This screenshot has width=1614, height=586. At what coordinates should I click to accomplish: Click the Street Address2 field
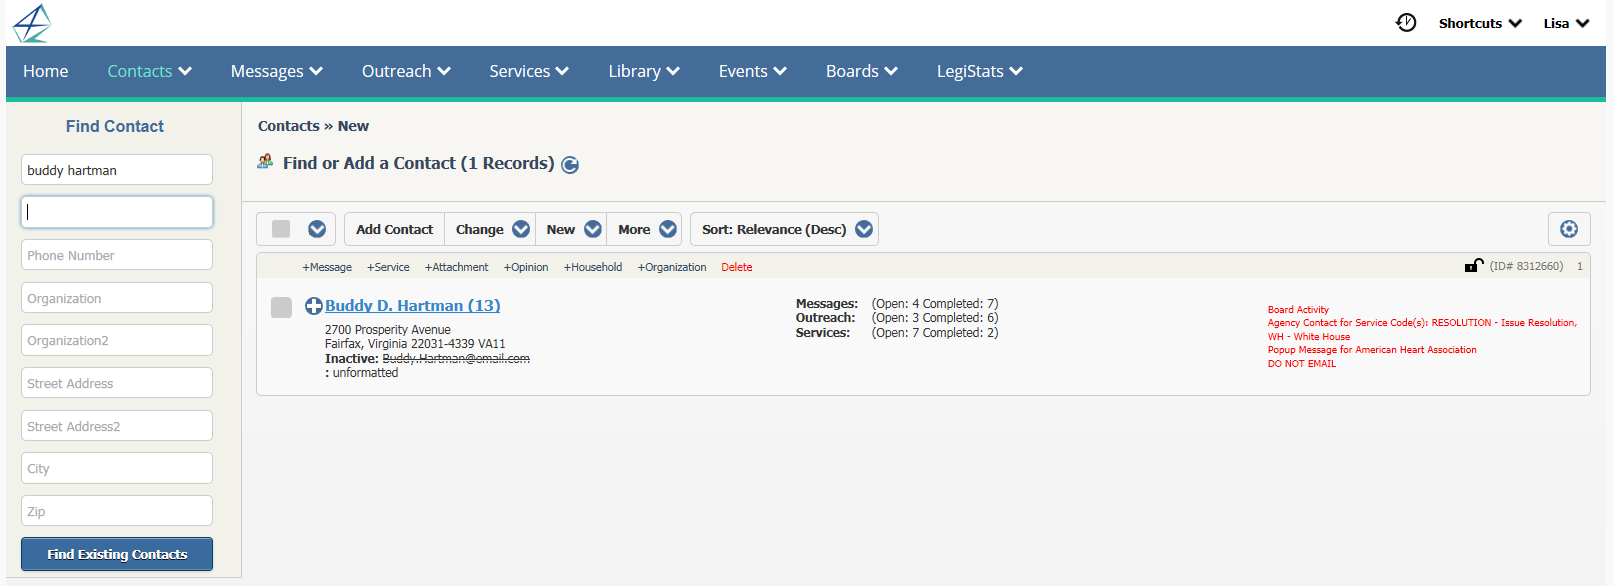coord(117,426)
